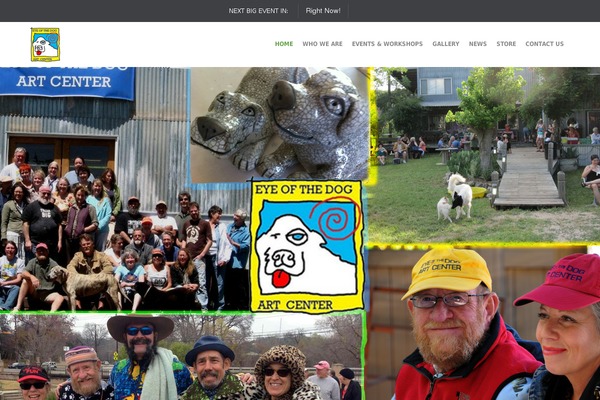Click the woman in the leopard print hood
Image resolution: width=600 pixels, height=400 pixels.
pos(280,373)
